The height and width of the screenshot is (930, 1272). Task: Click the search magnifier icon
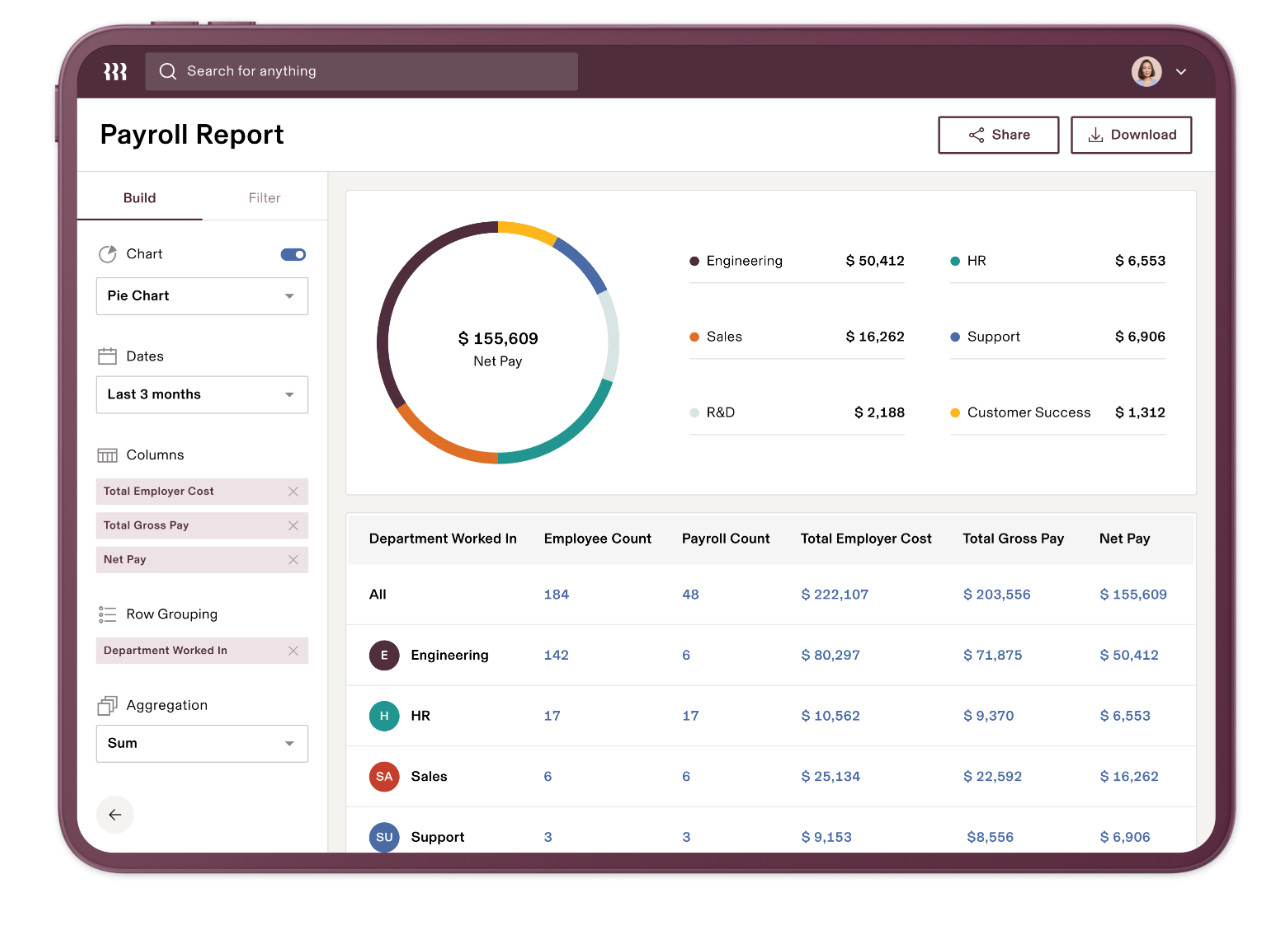[x=168, y=71]
